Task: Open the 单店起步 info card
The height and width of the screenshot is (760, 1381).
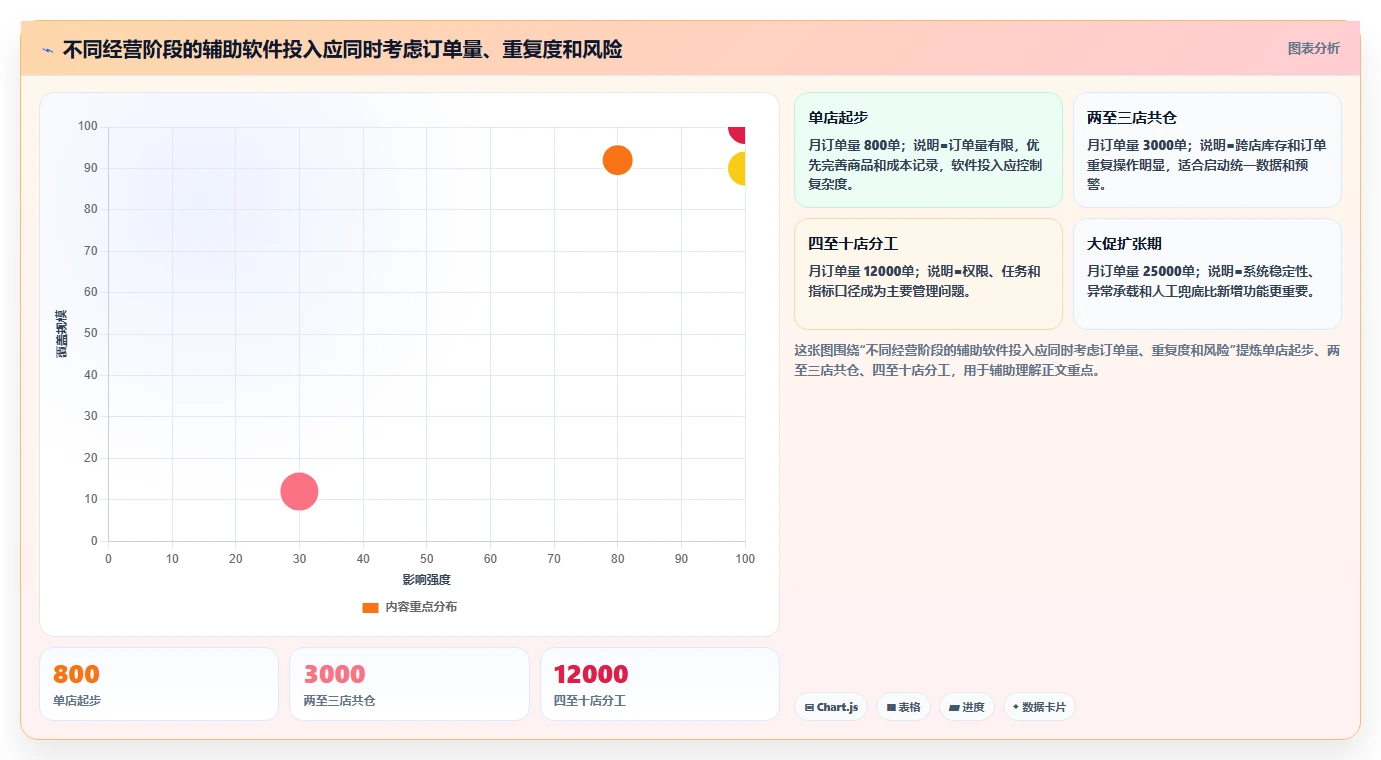Action: [928, 150]
